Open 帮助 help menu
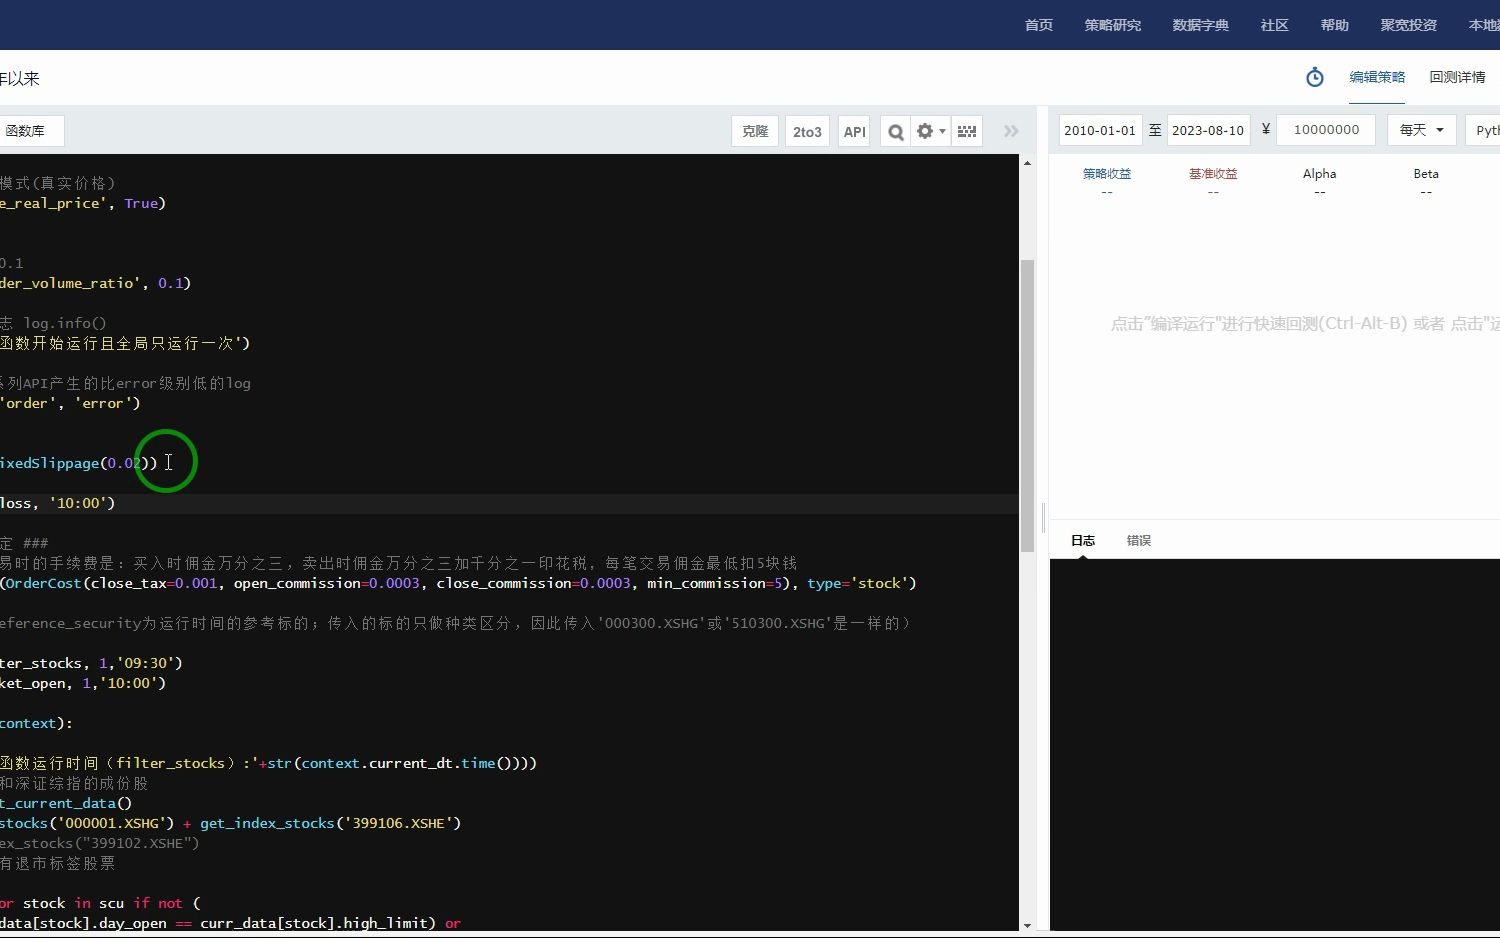This screenshot has height=938, width=1500. tap(1335, 25)
